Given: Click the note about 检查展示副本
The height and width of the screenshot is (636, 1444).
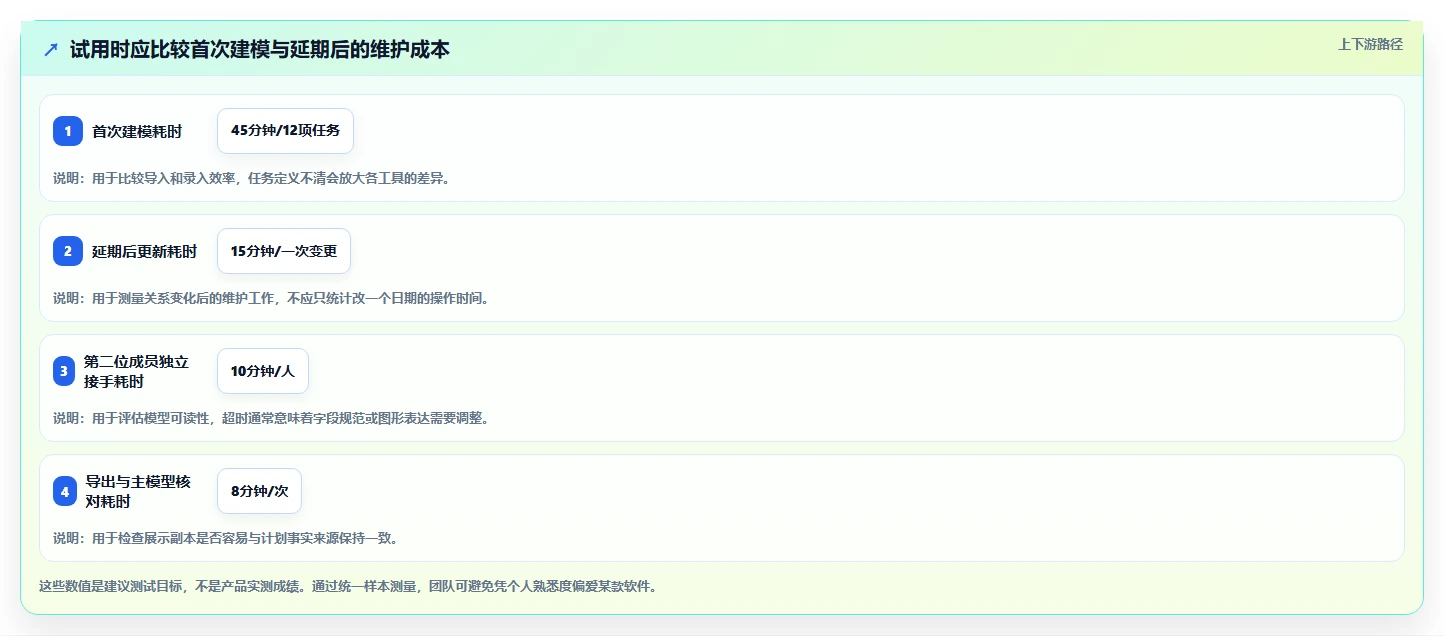Looking at the screenshot, I should (226, 538).
